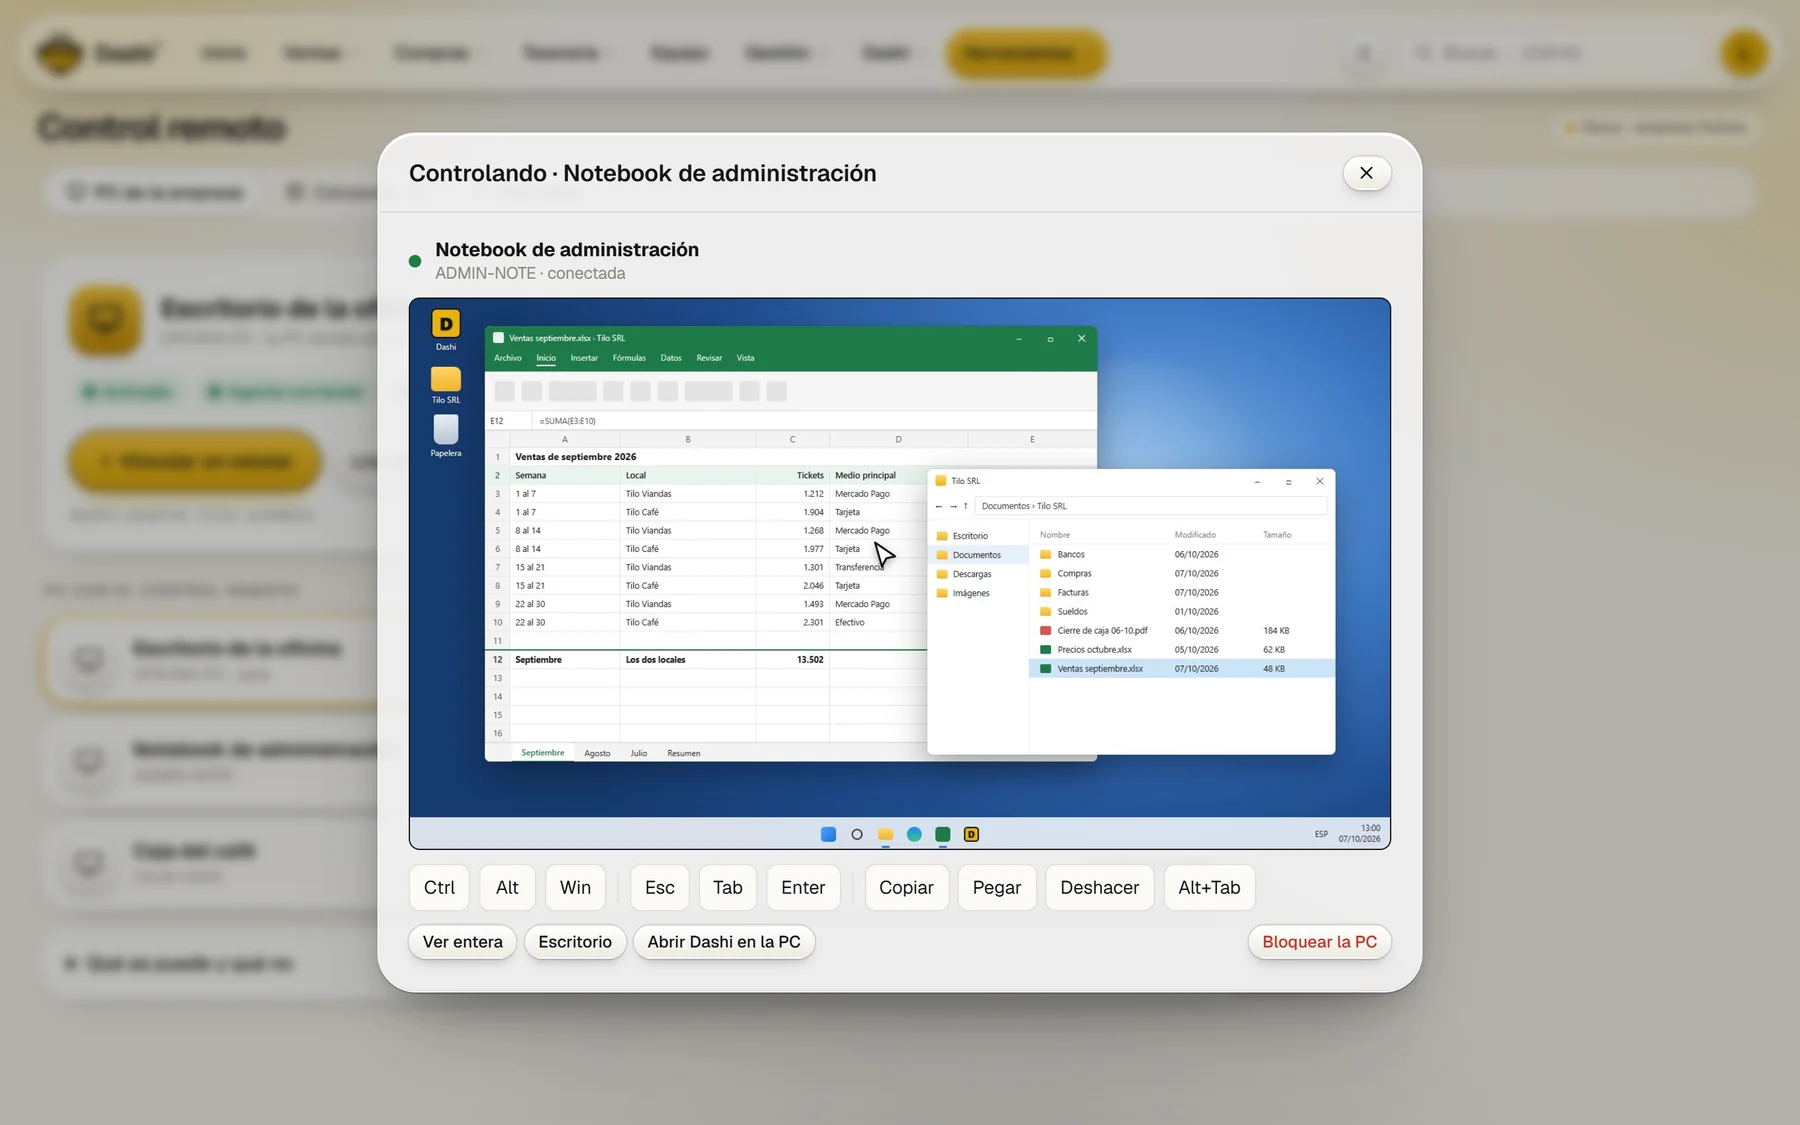1800x1125 pixels.
Task: Click the Modificado column header in explorer
Action: point(1195,535)
